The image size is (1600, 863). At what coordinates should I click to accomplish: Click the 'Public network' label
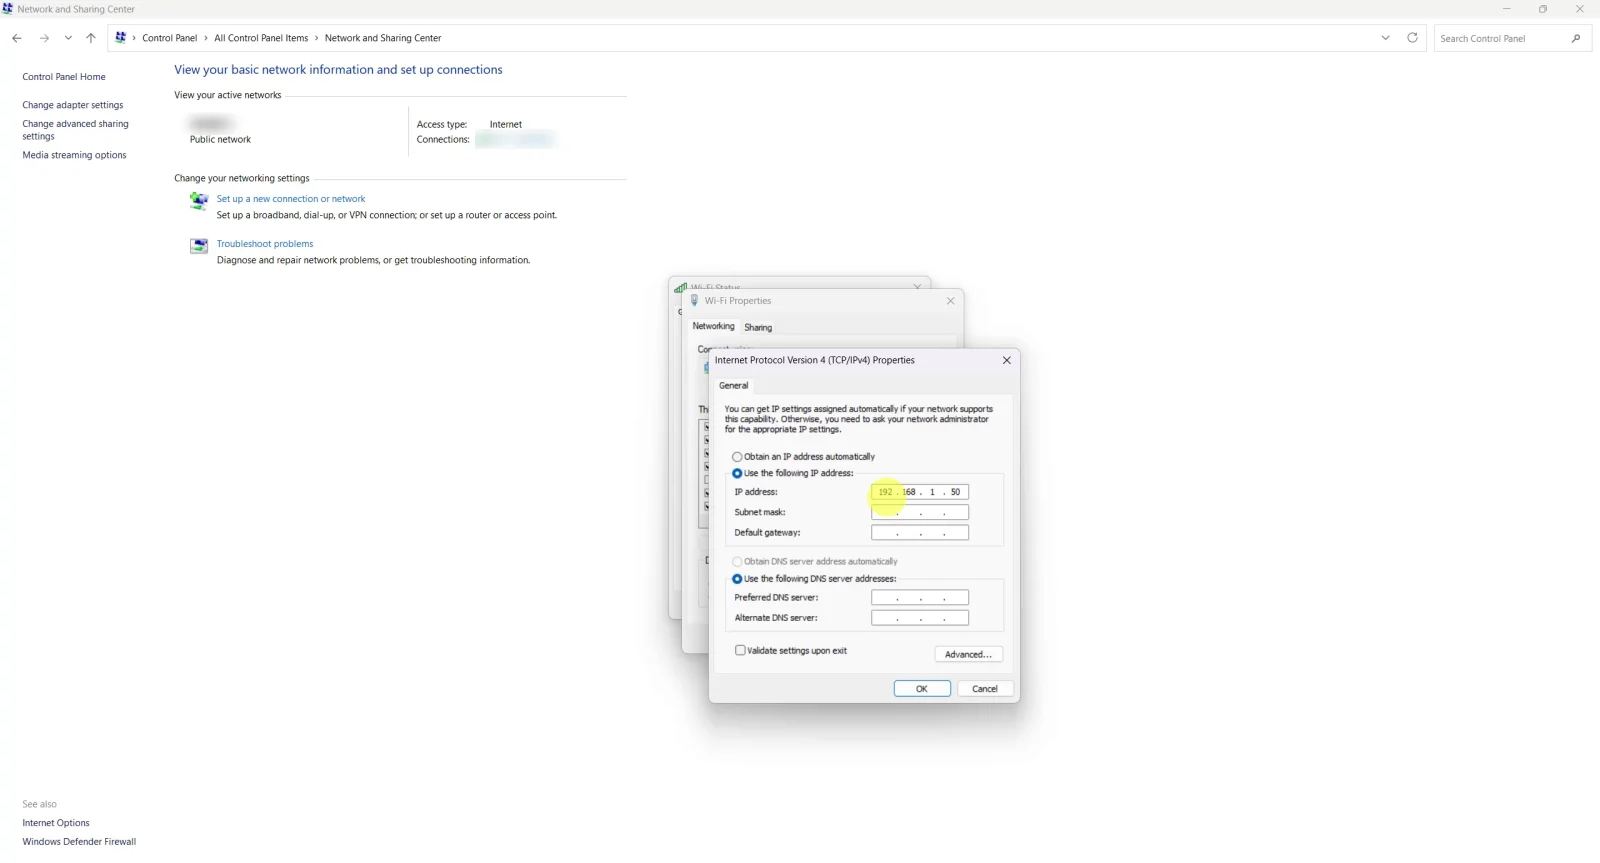[x=220, y=140]
